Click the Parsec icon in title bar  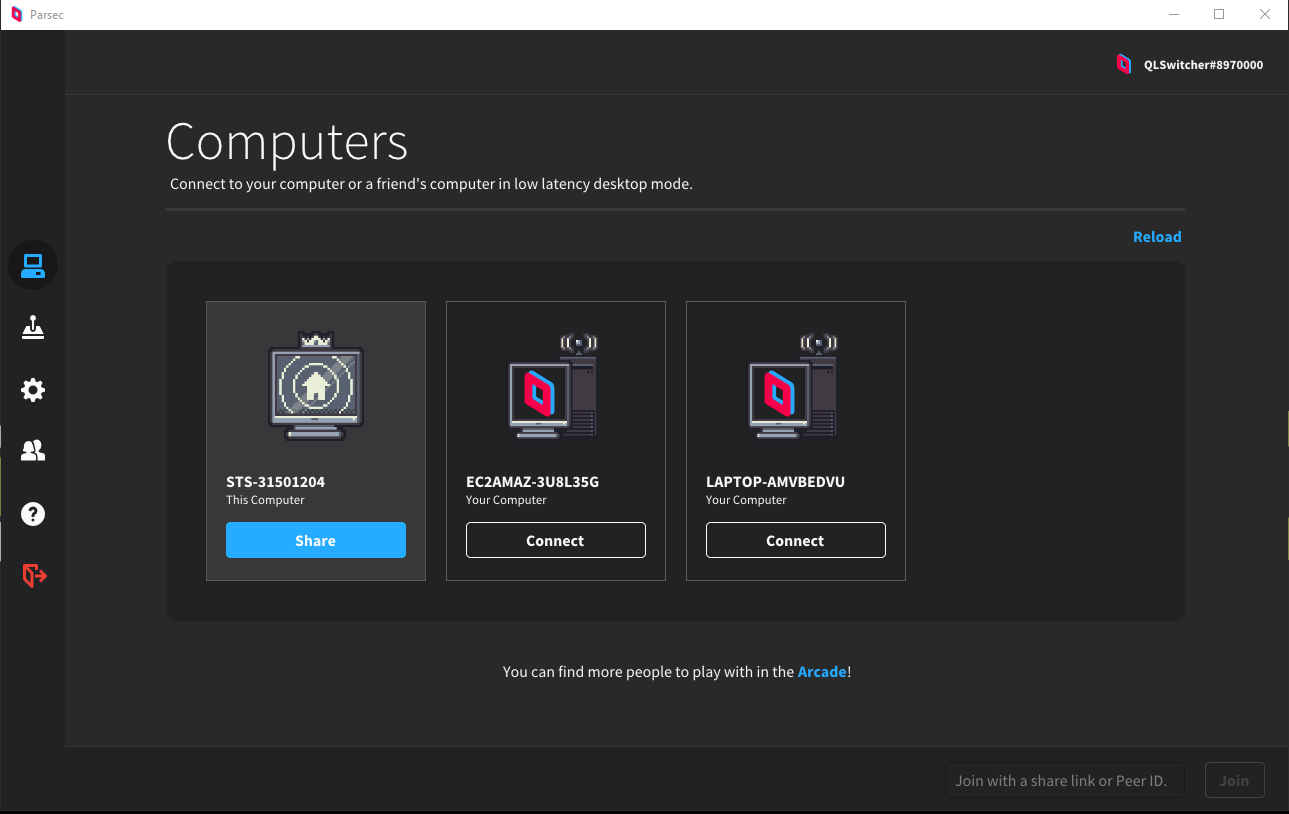[x=16, y=14]
